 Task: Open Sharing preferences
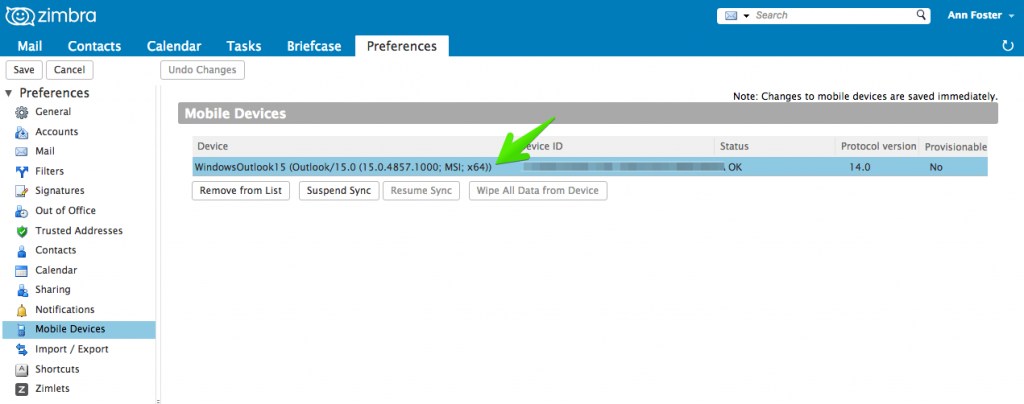[53, 290]
